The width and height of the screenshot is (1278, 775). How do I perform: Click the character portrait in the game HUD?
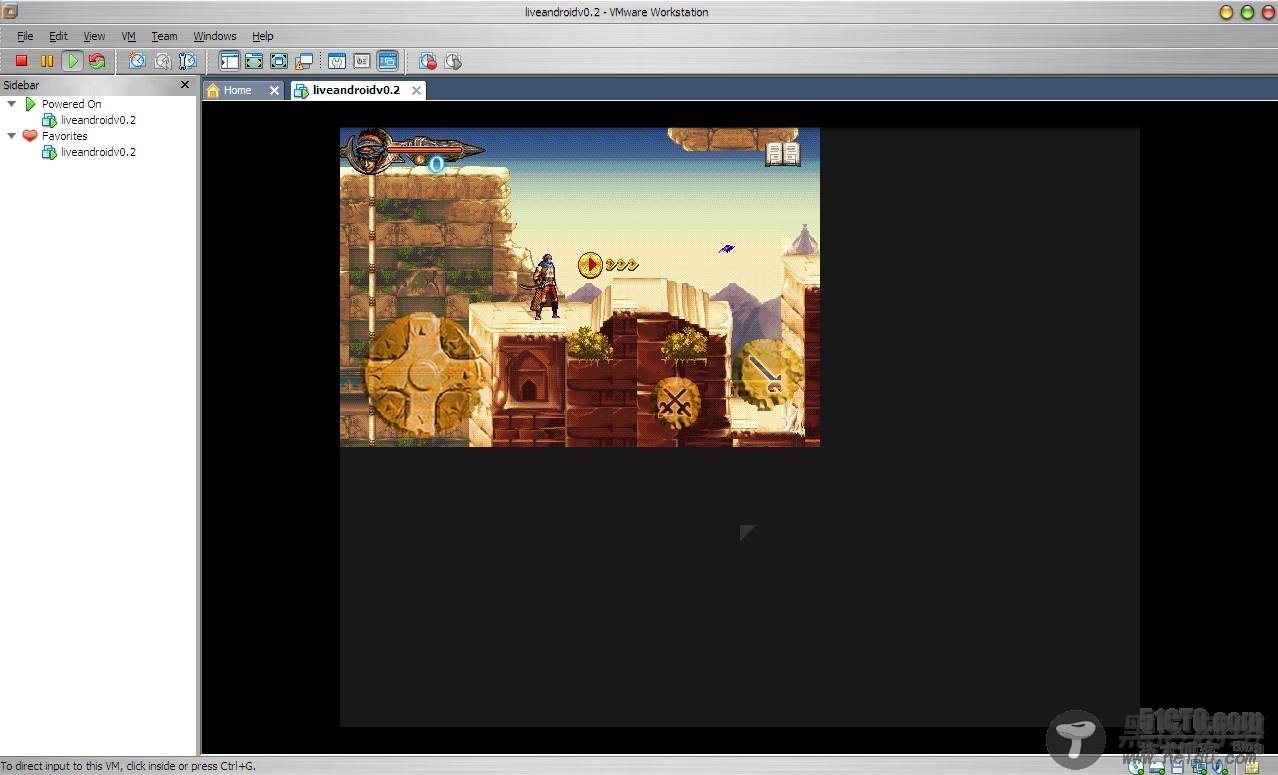(368, 151)
